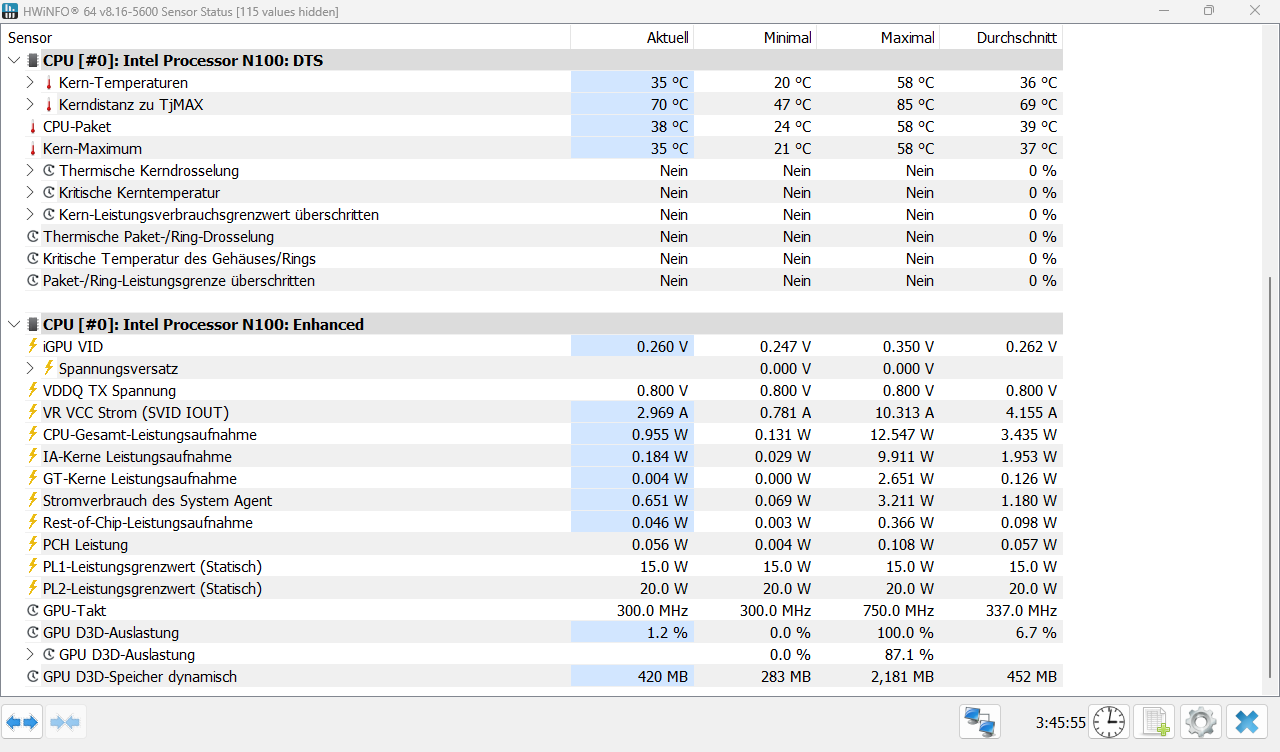Expand the nested GPU D3D-Auslastung row
Screen dimensions: 1280x752
point(30,655)
